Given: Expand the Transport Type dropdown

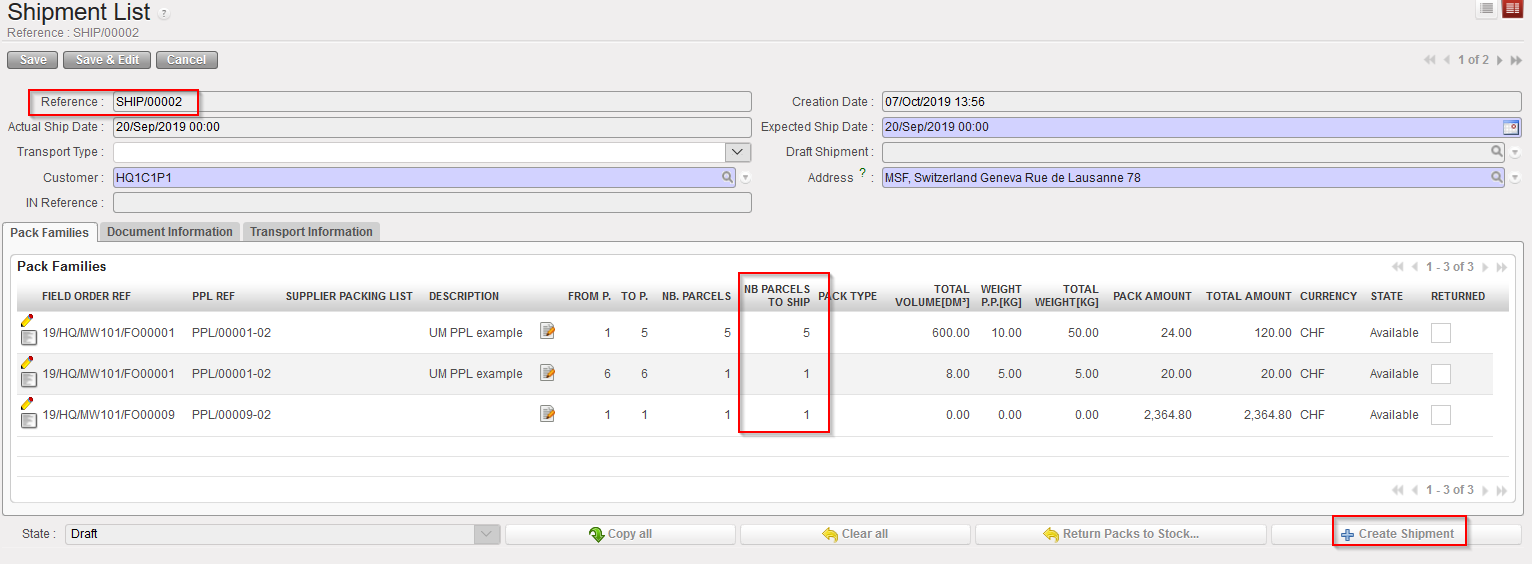Looking at the screenshot, I should 737,152.
